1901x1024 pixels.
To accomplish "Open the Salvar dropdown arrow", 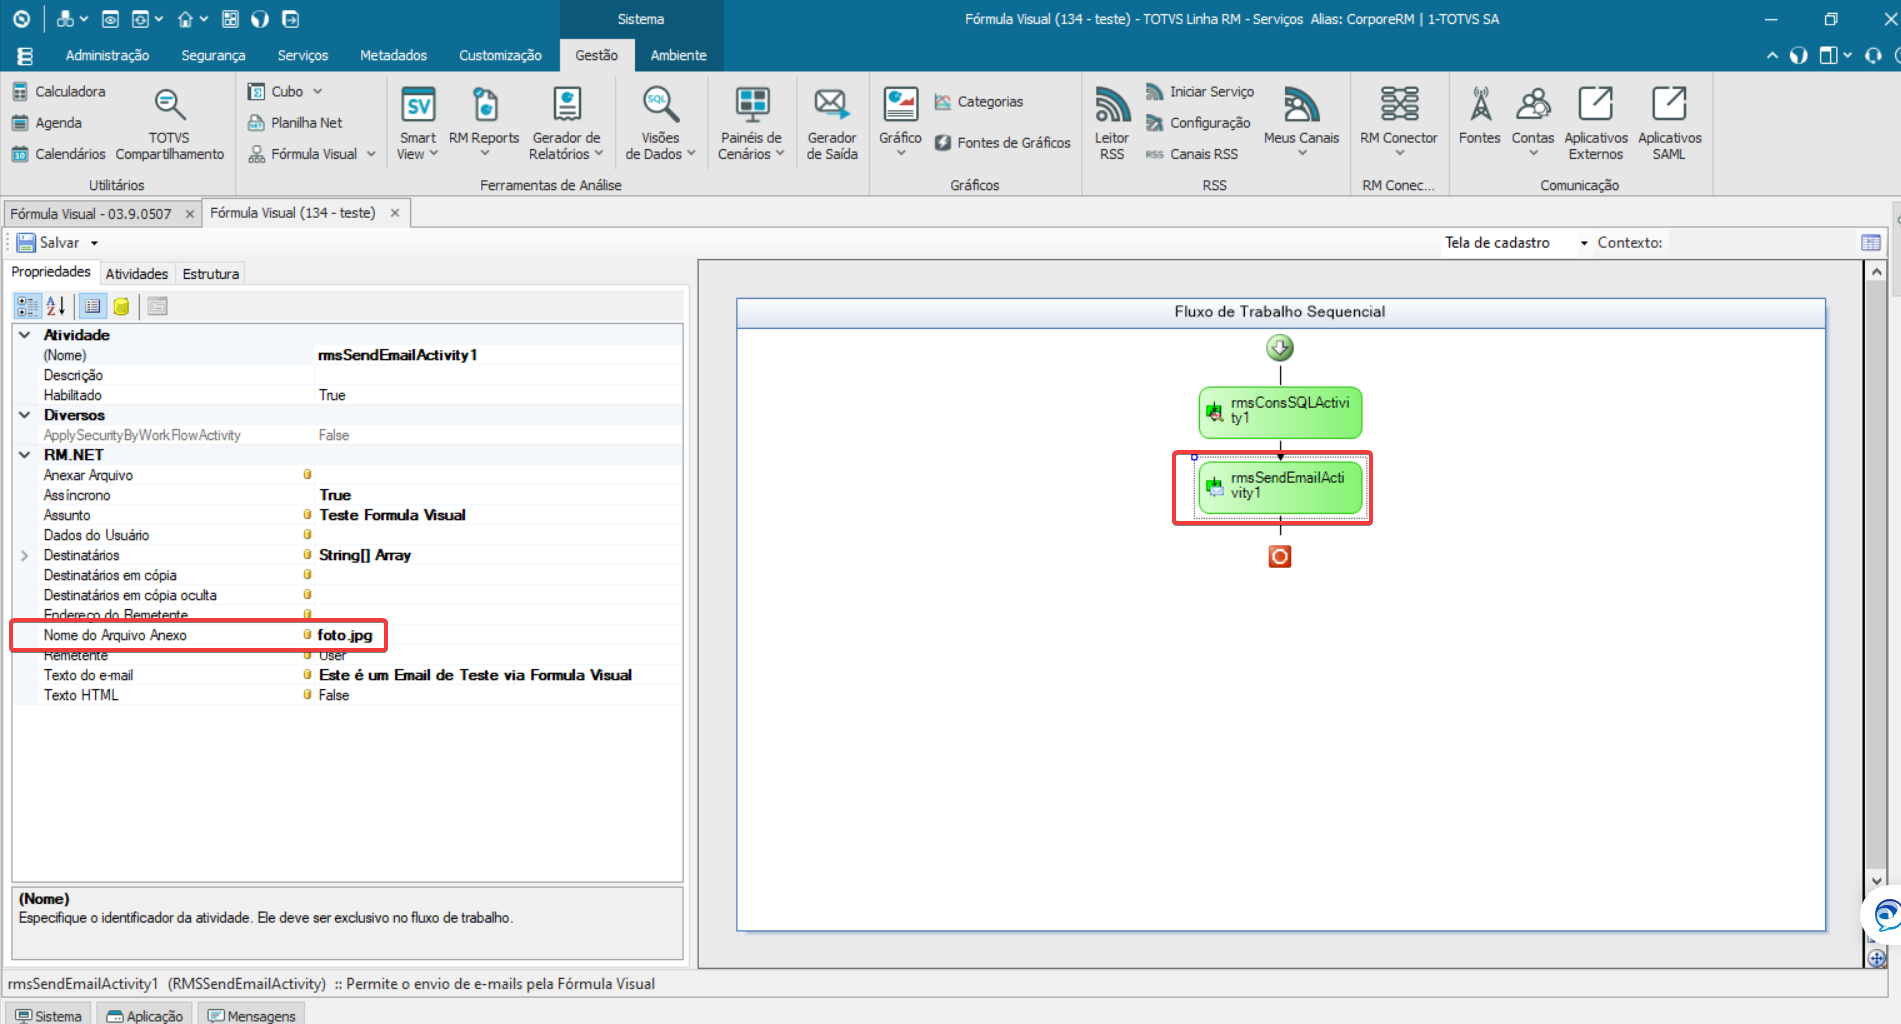I will [x=95, y=243].
